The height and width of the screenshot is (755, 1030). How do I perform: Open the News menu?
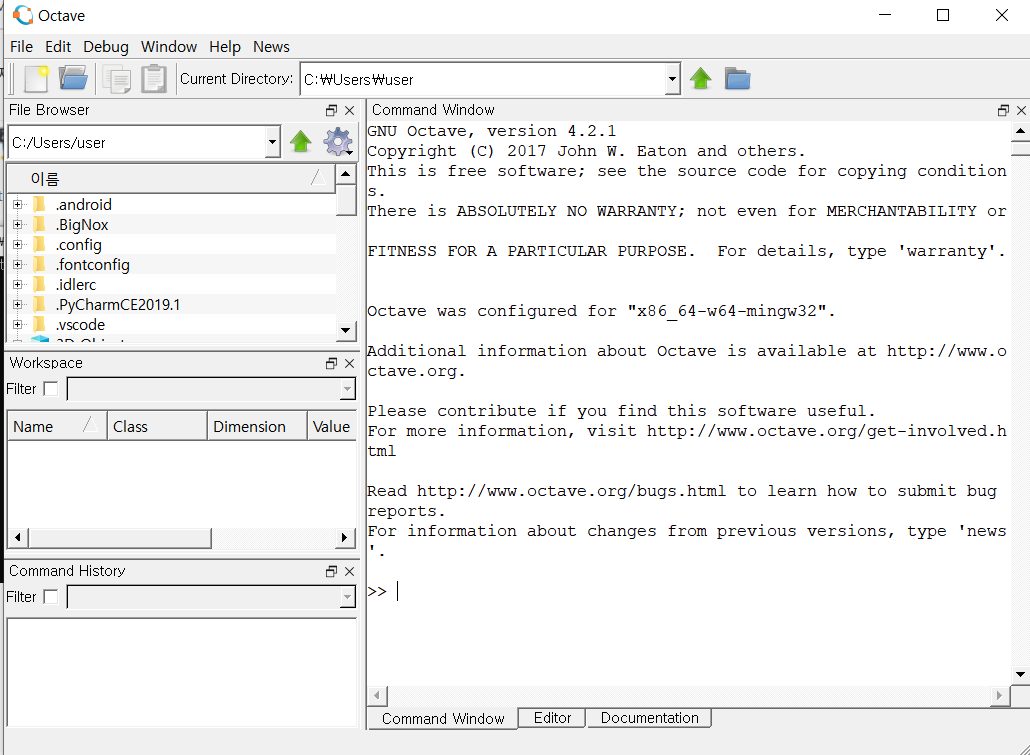coord(271,47)
